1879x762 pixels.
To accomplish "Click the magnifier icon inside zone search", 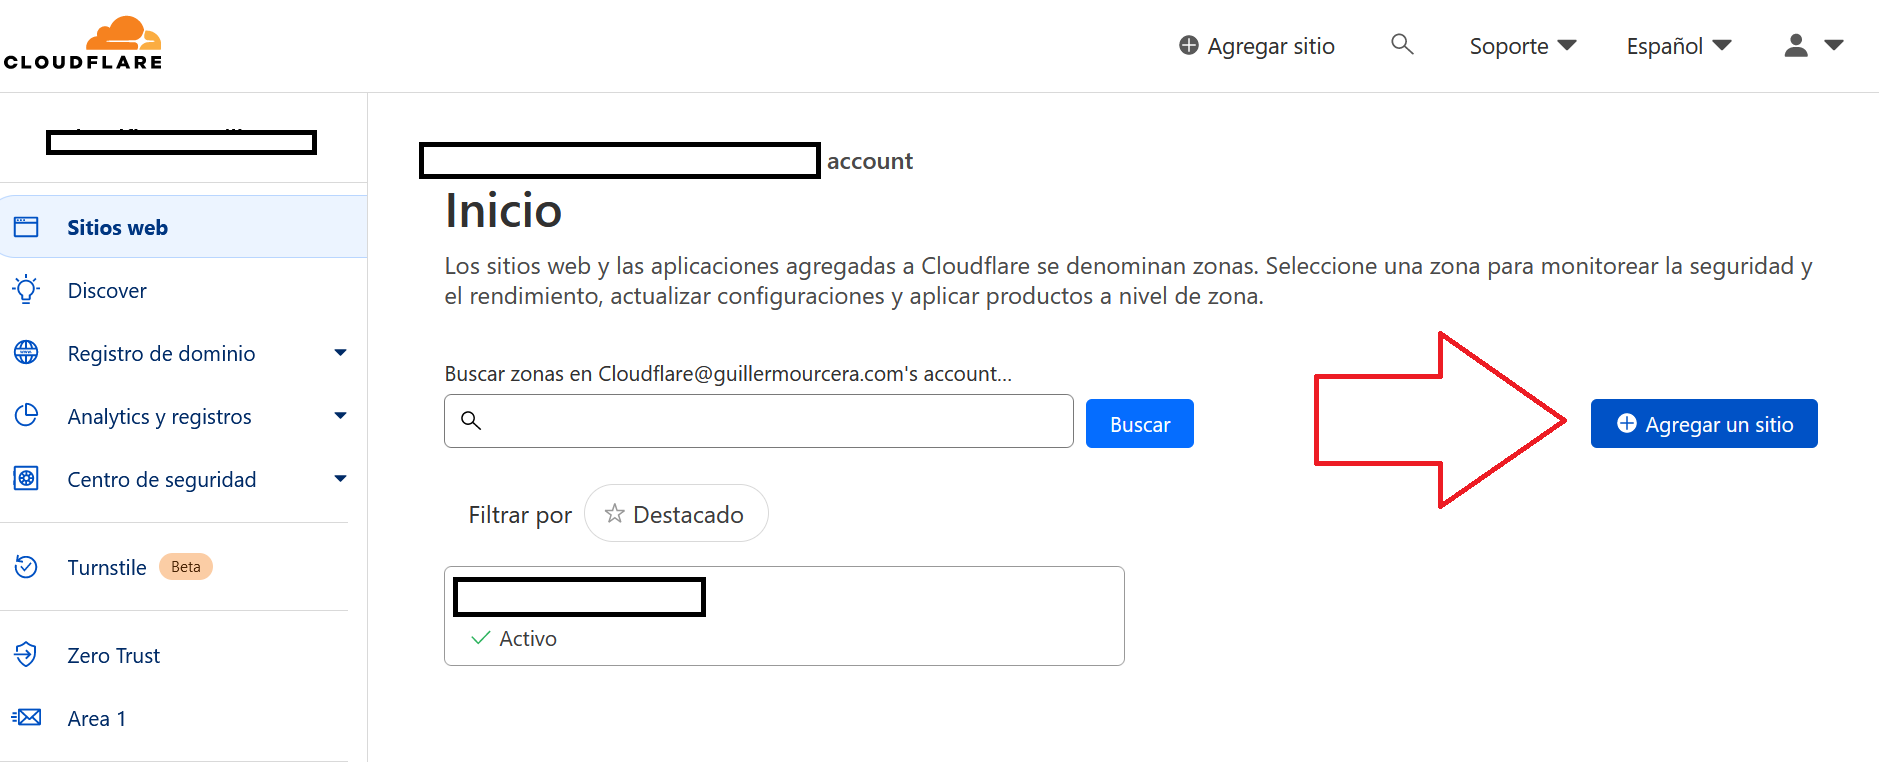I will tap(471, 420).
